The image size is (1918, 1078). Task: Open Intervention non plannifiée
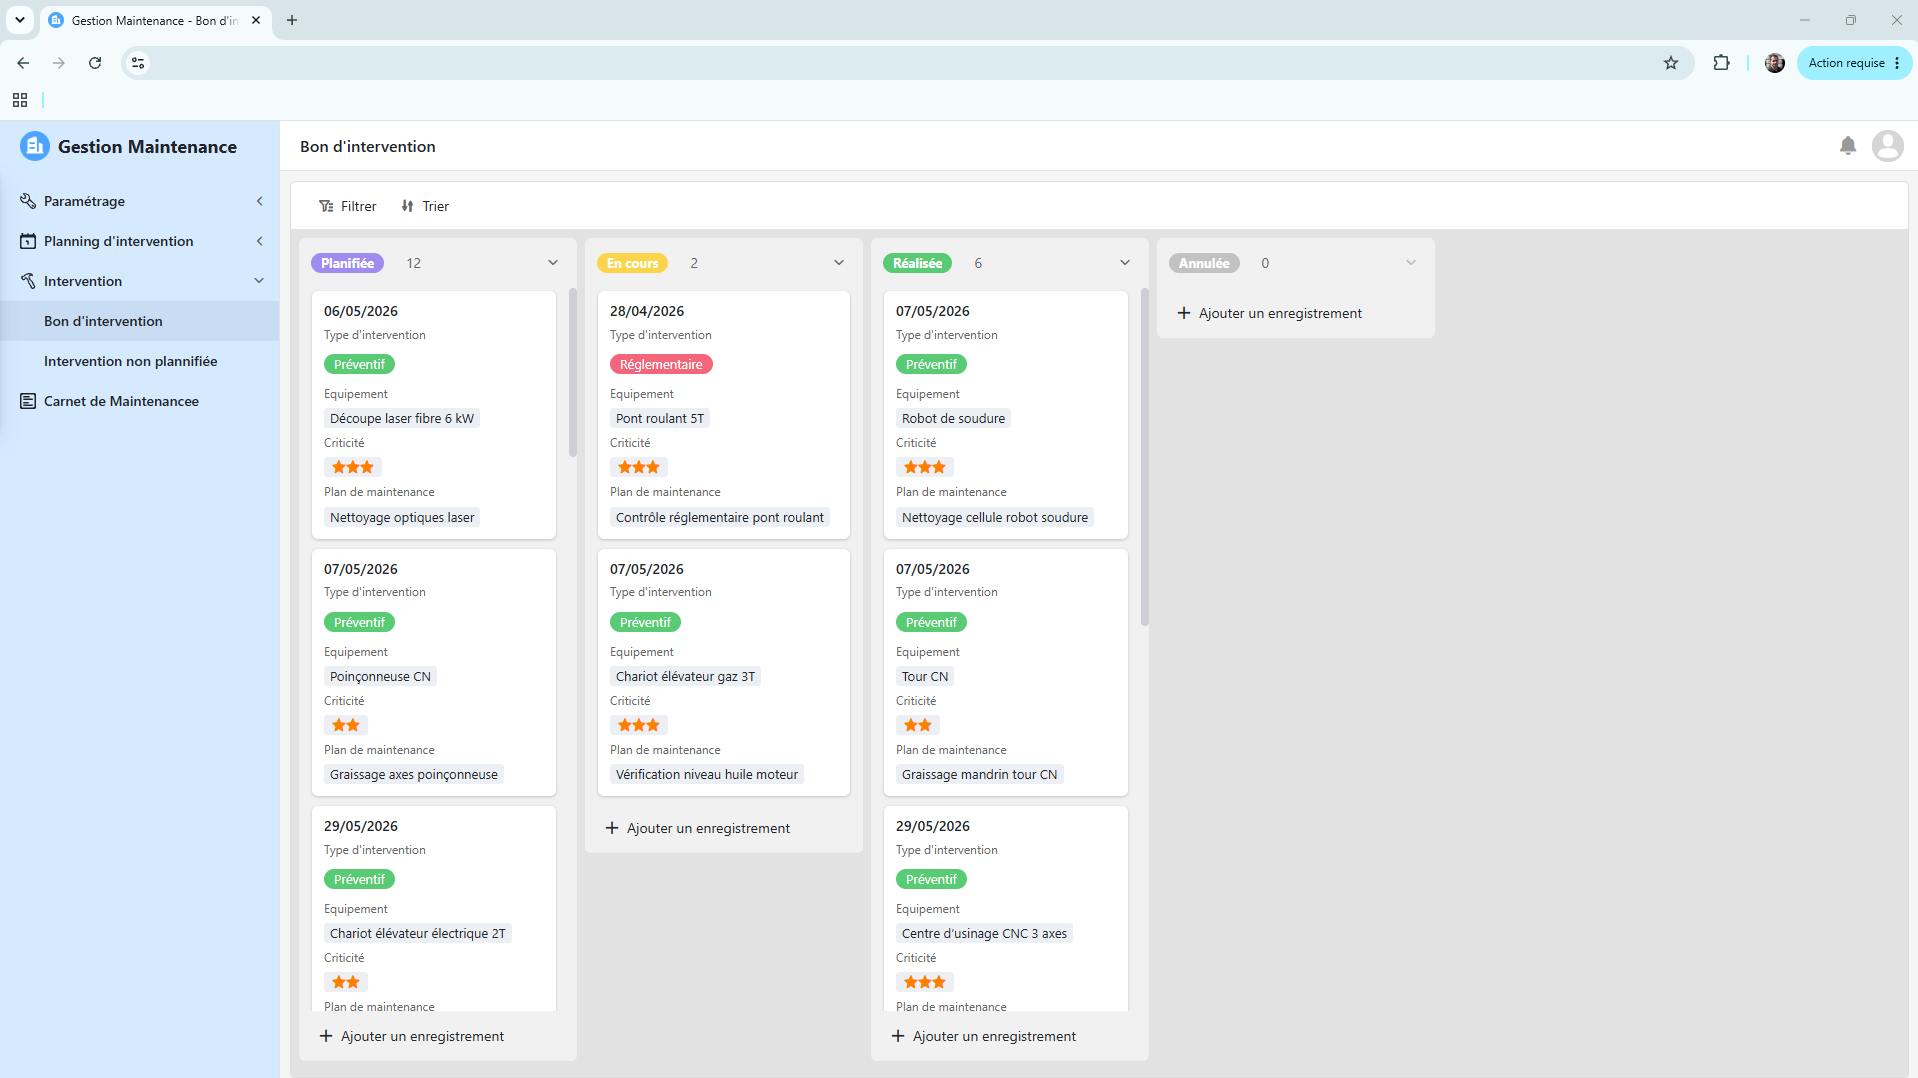coord(140,361)
